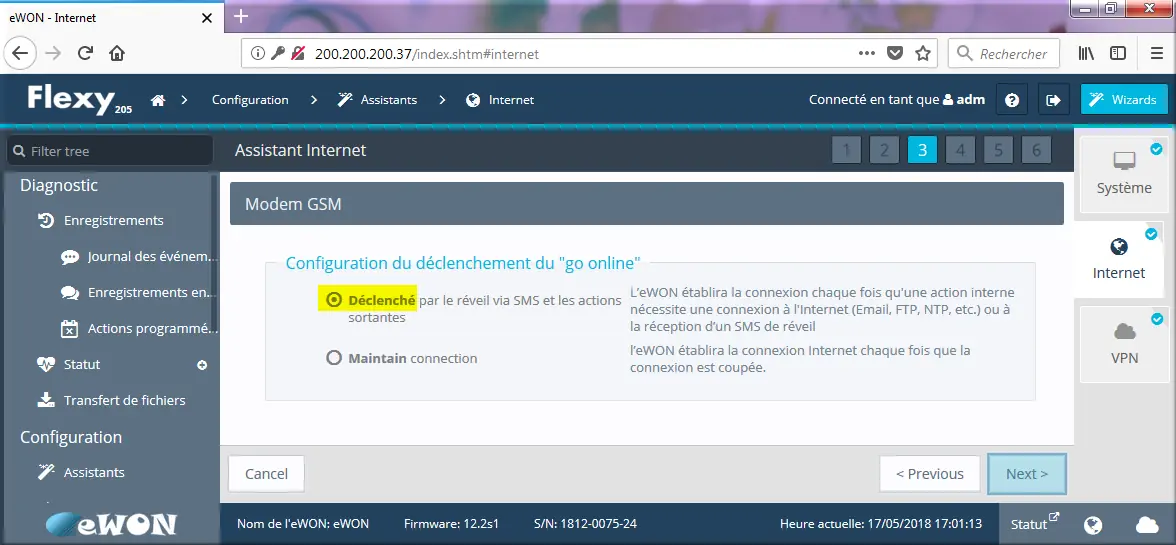Switch to the VPN wizard tab
The width and height of the screenshot is (1176, 545).
click(1123, 343)
